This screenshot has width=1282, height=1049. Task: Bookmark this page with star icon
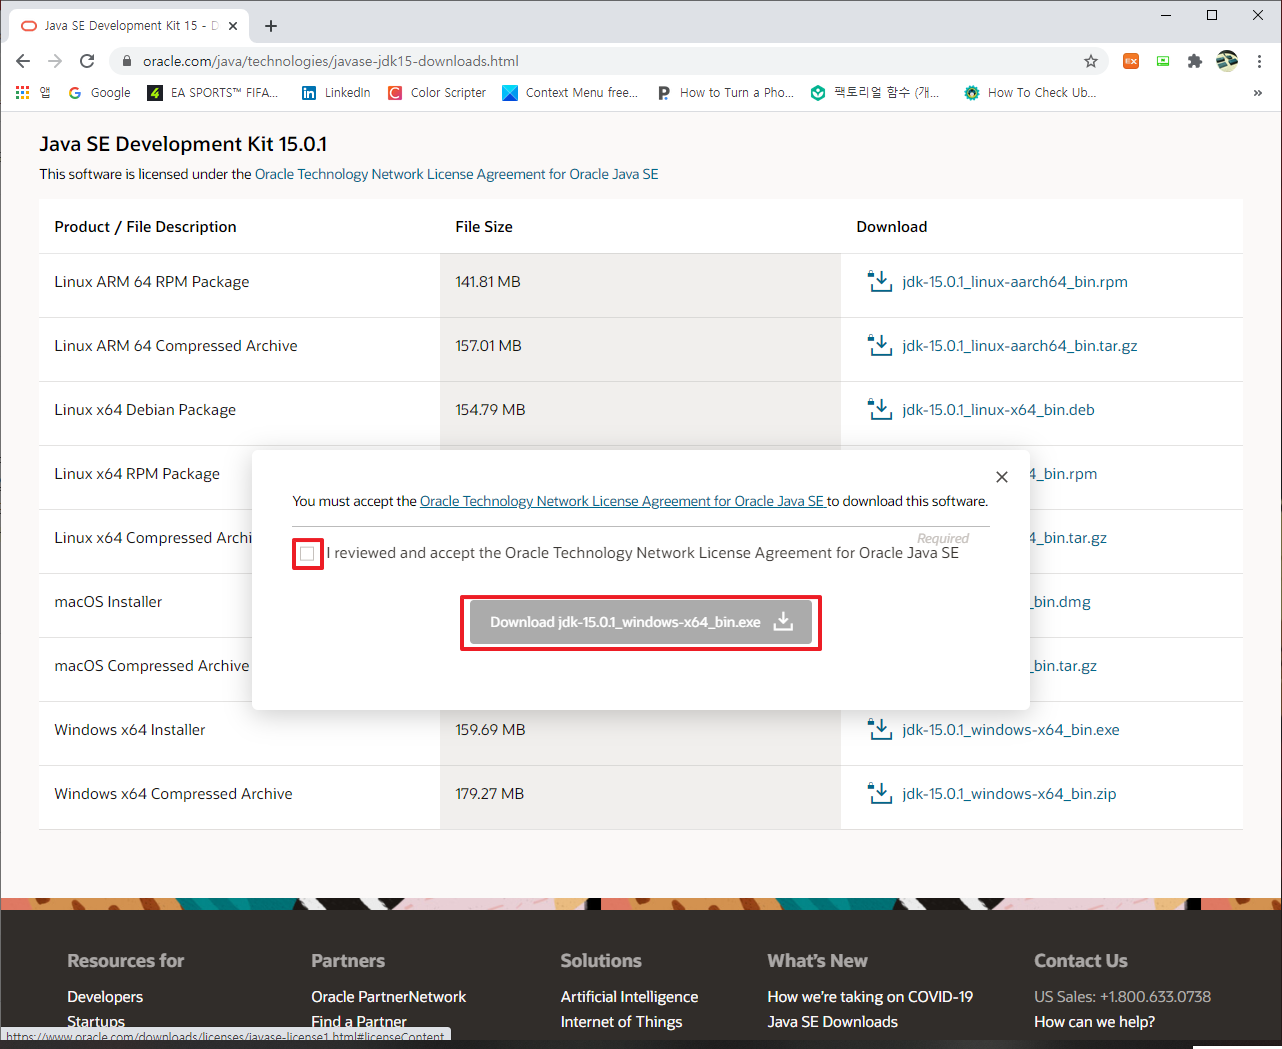click(x=1091, y=61)
